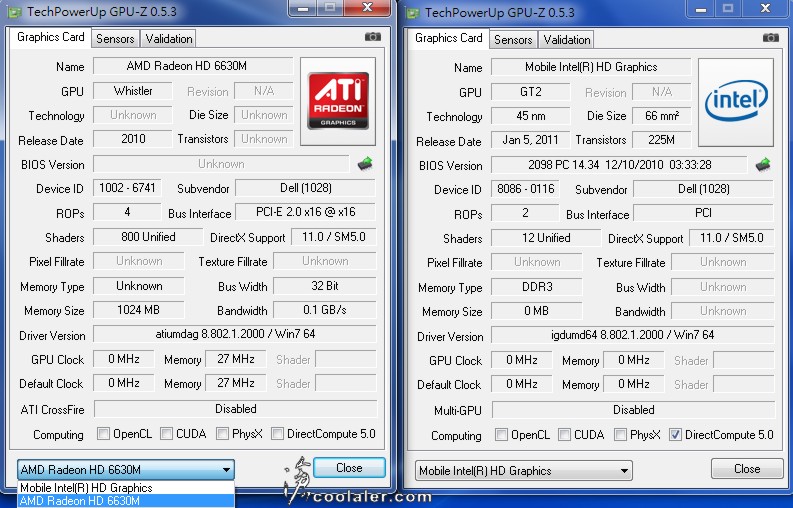Click Shaders field showing 800 Unified
Viewport: 793px width, 508px height.
(x=148, y=237)
